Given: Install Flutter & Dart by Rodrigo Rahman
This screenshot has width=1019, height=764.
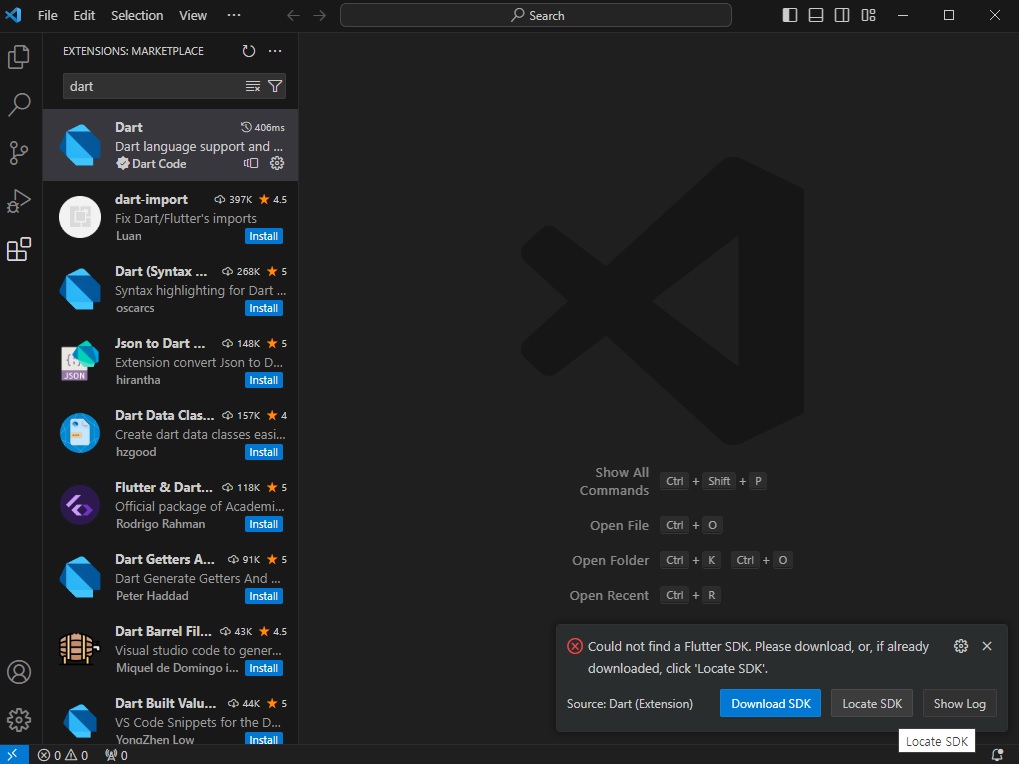Looking at the screenshot, I should pos(264,524).
